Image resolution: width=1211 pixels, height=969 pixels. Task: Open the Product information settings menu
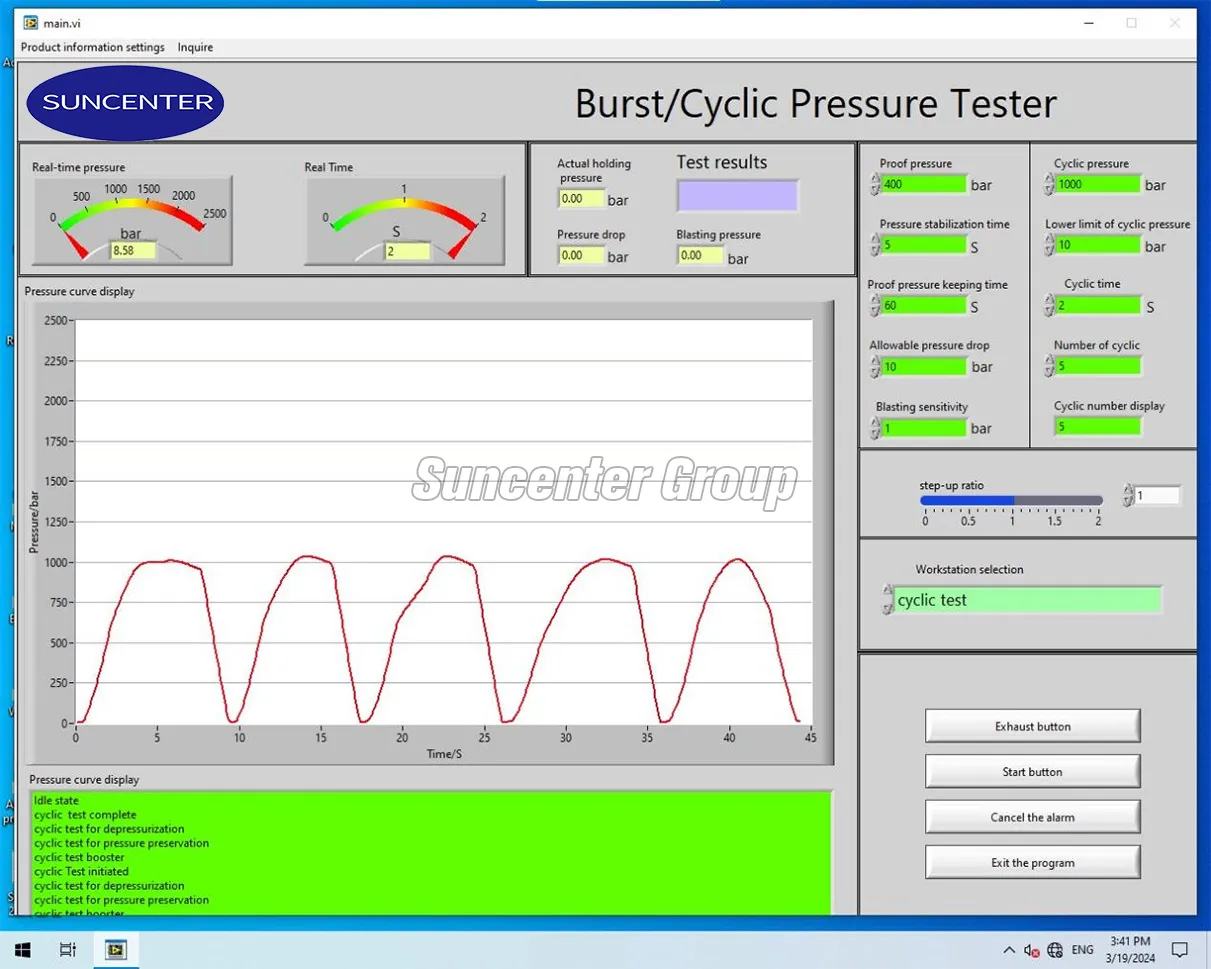(92, 47)
